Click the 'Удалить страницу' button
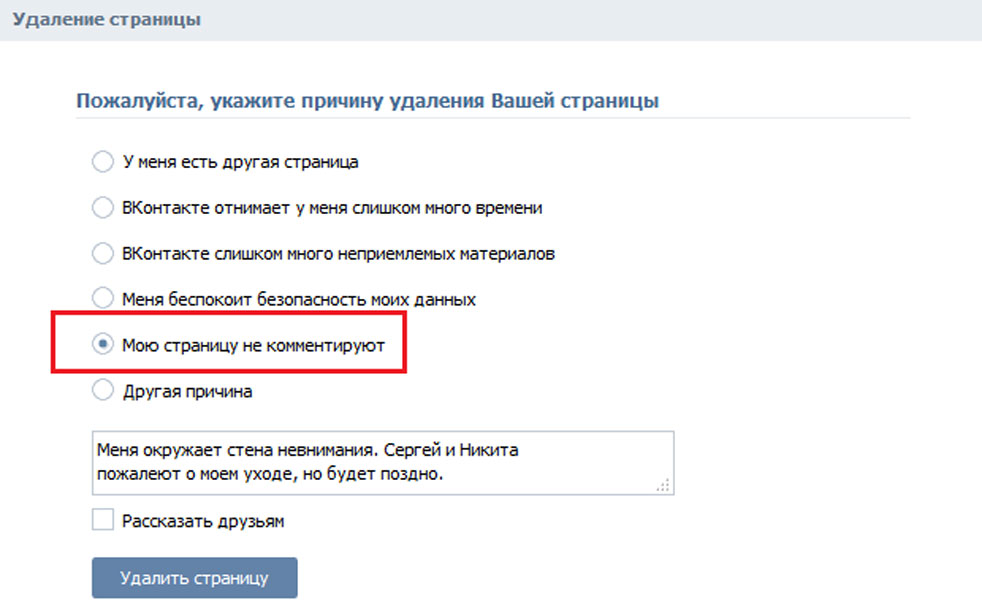The width and height of the screenshot is (982, 600). point(195,577)
